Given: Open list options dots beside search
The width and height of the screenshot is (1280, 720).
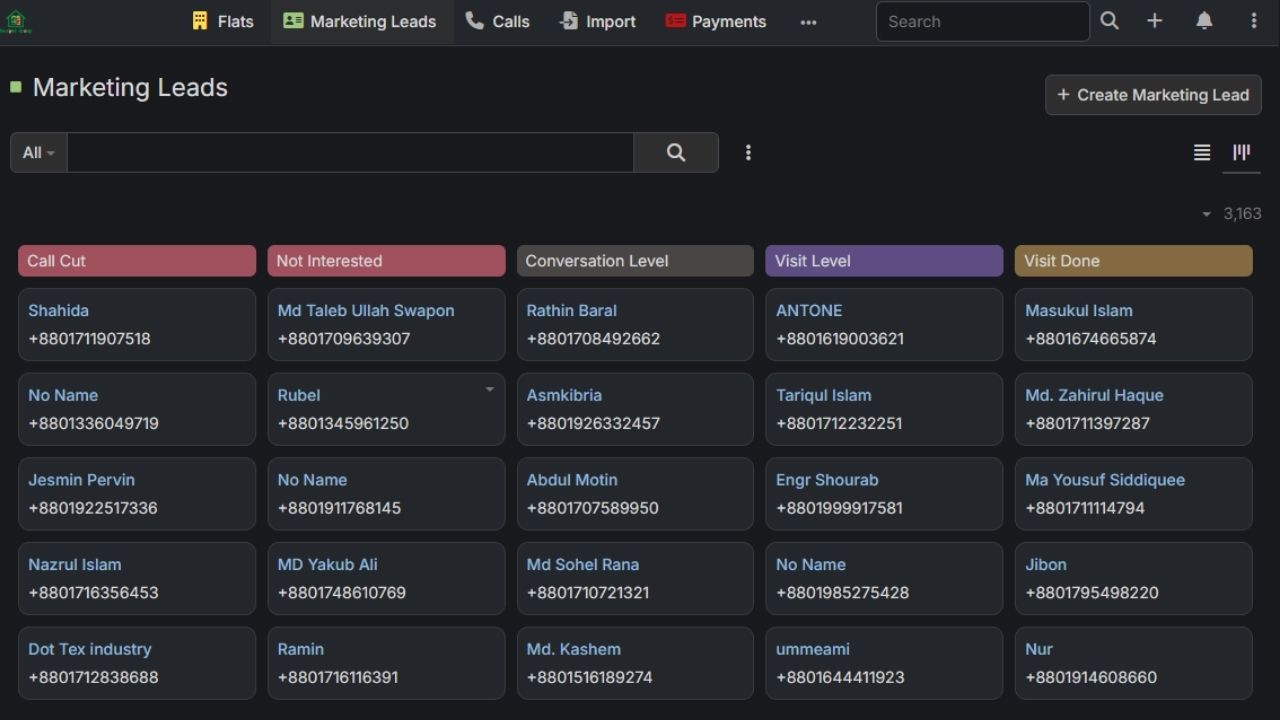Looking at the screenshot, I should 748,152.
